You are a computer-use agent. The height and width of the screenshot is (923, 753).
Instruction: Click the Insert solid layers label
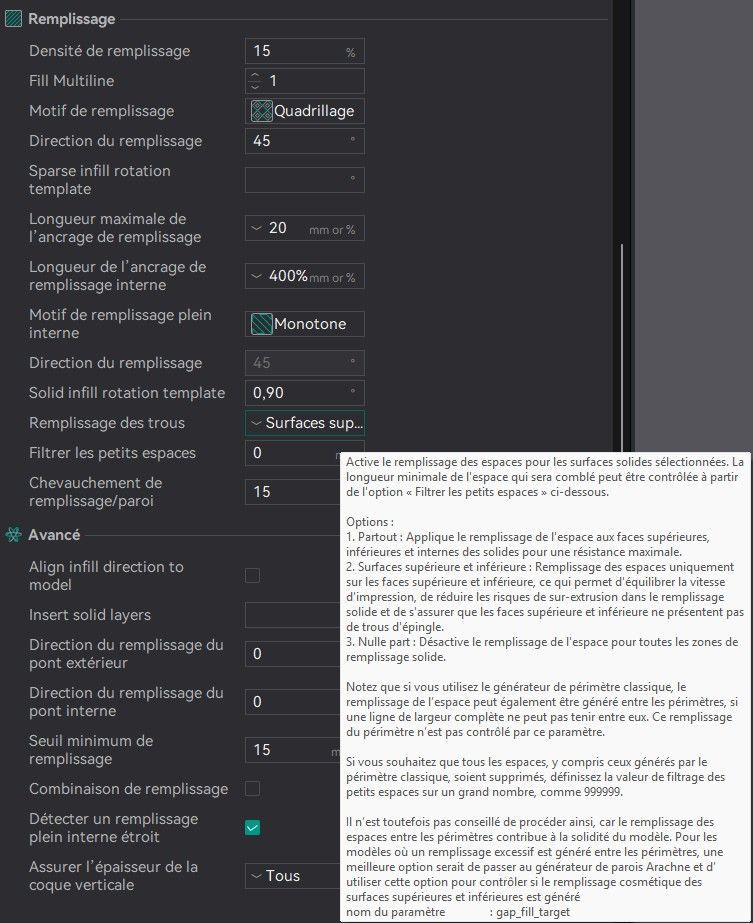tap(89, 615)
